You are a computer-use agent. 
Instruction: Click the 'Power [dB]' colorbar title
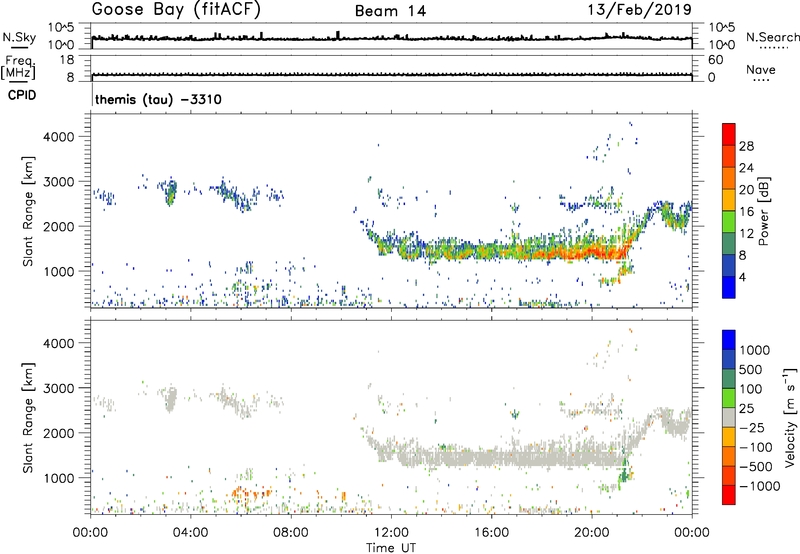pos(764,211)
